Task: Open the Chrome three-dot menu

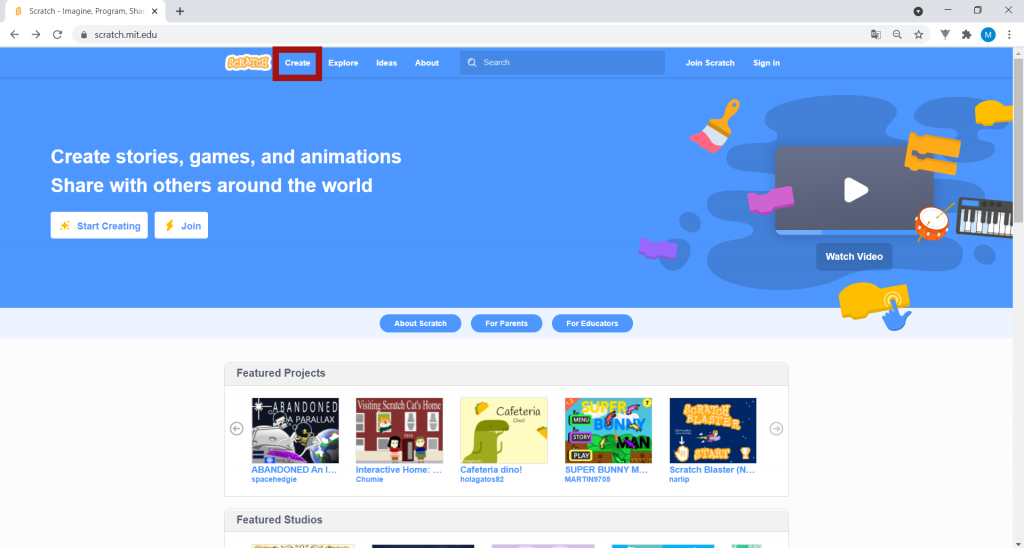Action: (1009, 35)
